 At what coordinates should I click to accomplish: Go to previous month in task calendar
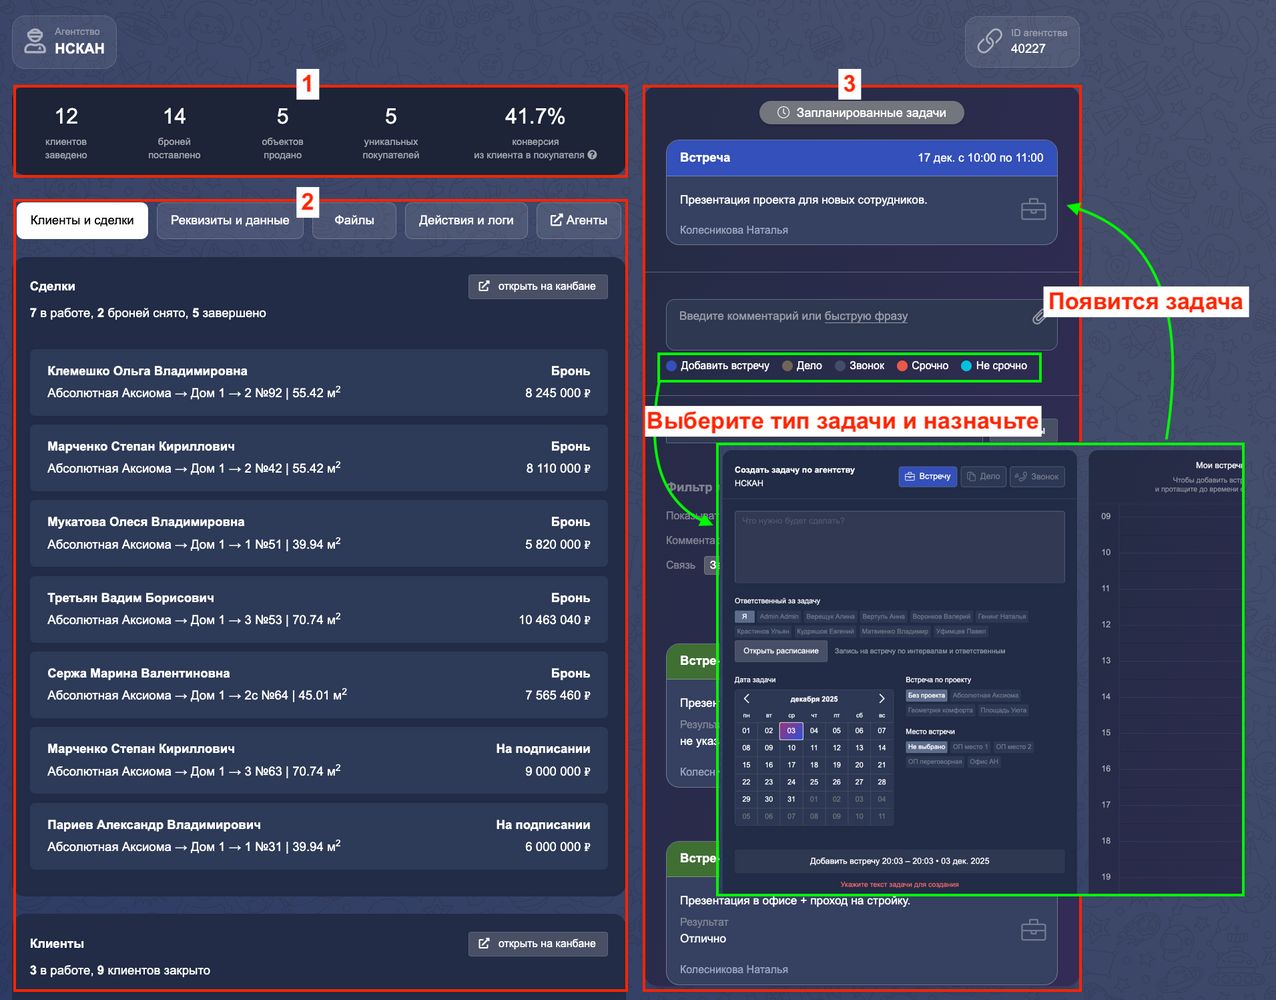click(746, 699)
